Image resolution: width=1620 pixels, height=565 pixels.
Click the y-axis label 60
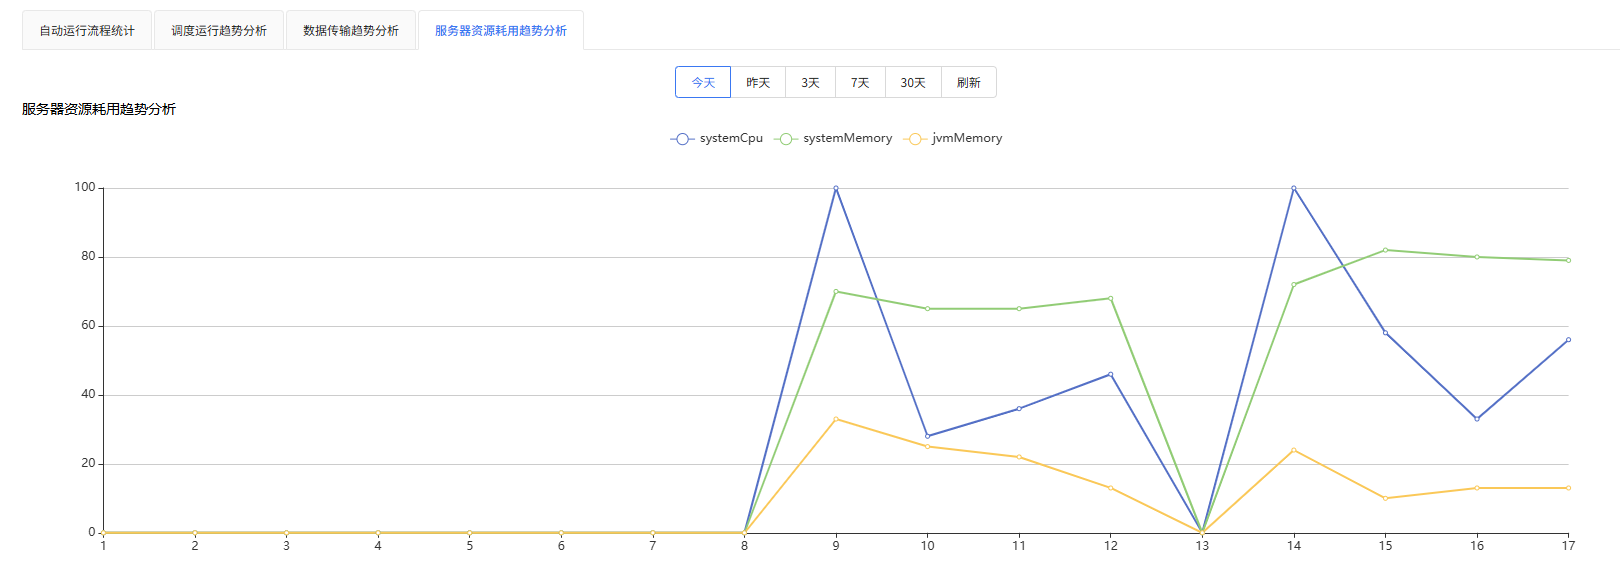(88, 325)
